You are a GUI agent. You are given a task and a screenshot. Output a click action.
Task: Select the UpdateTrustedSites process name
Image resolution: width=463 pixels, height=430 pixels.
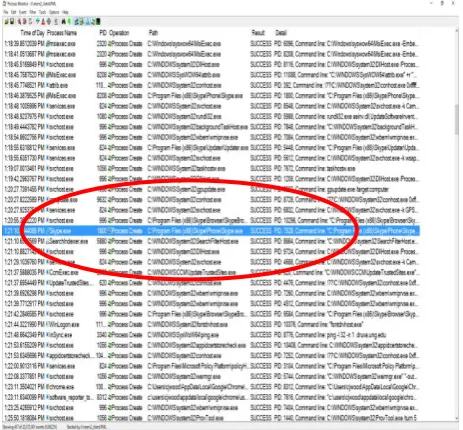71,283
